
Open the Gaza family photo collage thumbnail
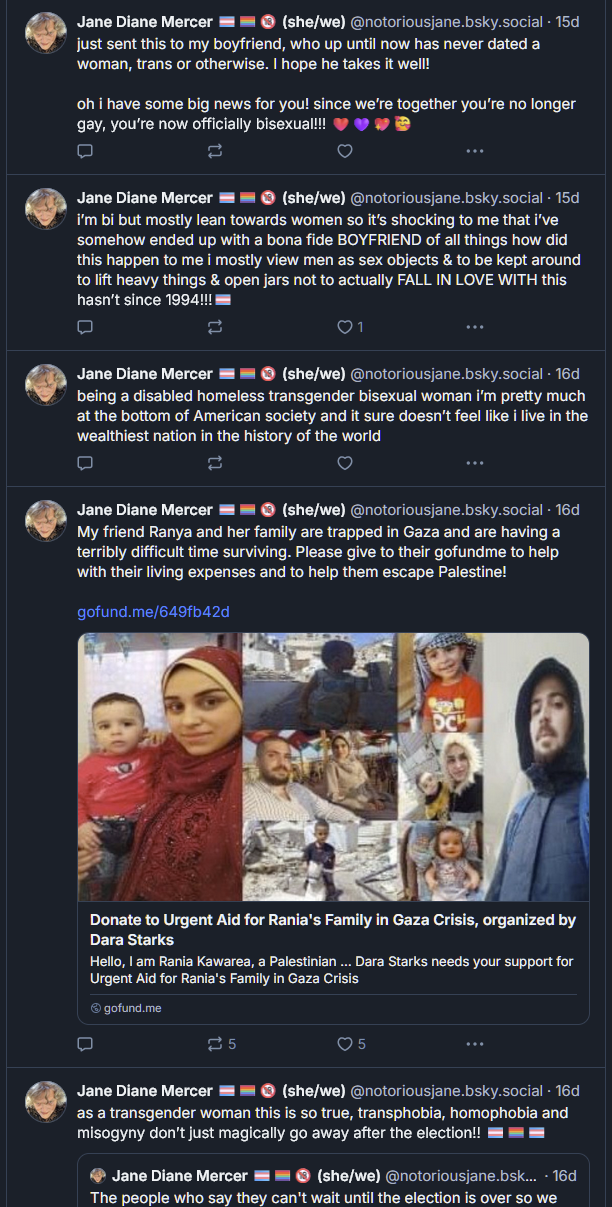coord(333,767)
